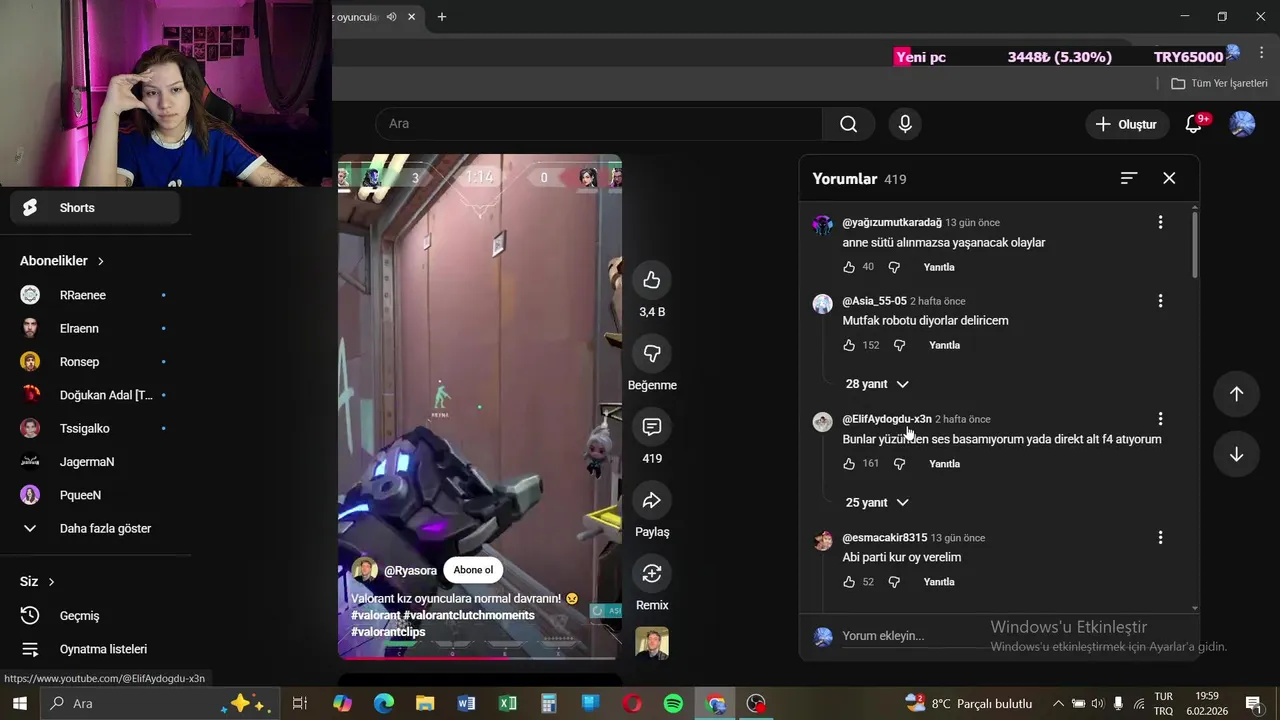
Task: Close the Yorumlar comments panel
Action: point(1169,178)
